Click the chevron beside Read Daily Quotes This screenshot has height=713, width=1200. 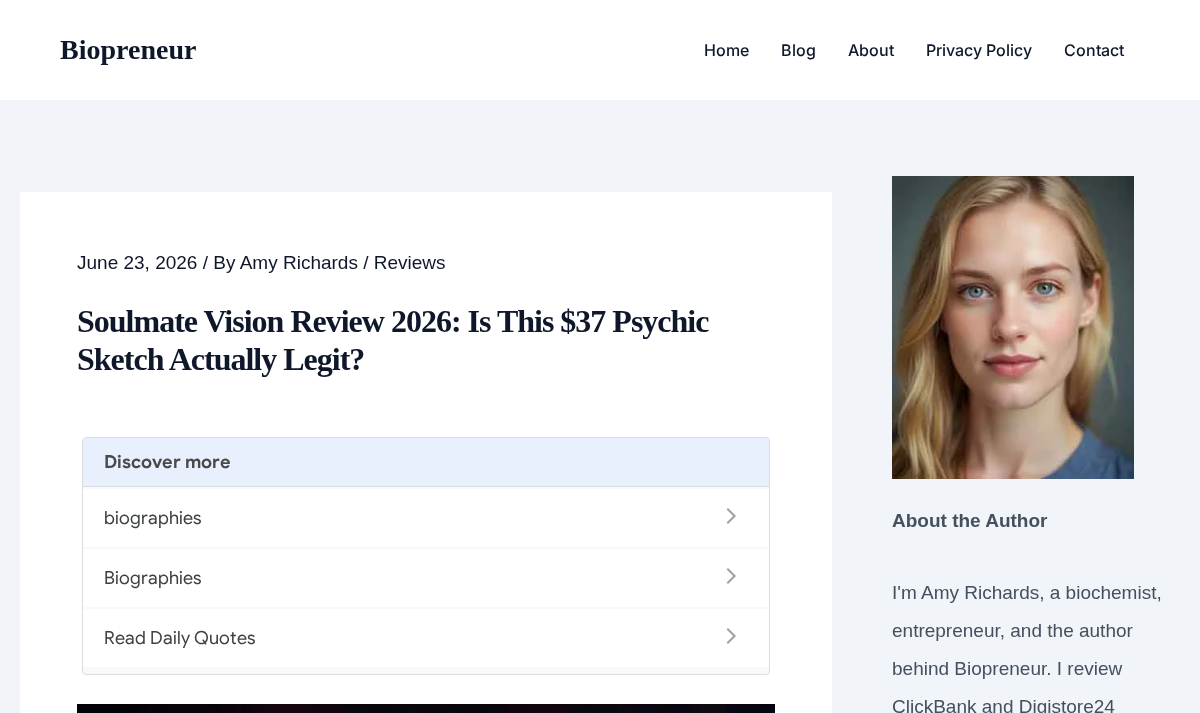click(x=731, y=636)
